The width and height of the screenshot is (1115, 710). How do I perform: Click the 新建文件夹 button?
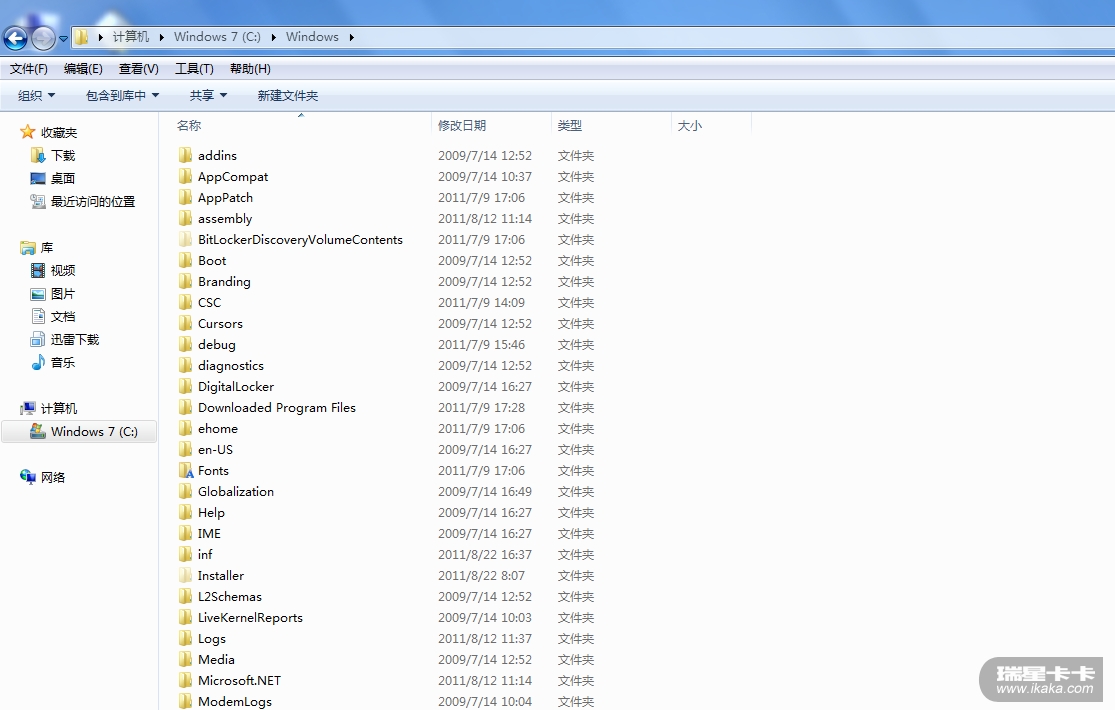287,95
